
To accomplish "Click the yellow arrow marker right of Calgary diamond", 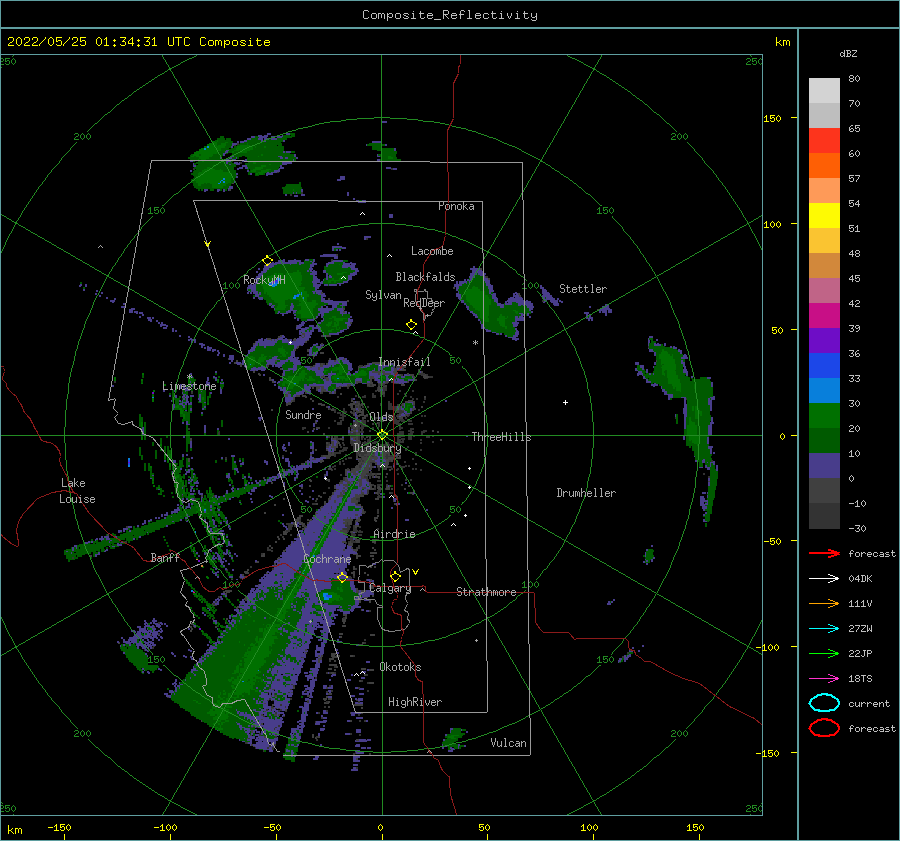I will [416, 572].
